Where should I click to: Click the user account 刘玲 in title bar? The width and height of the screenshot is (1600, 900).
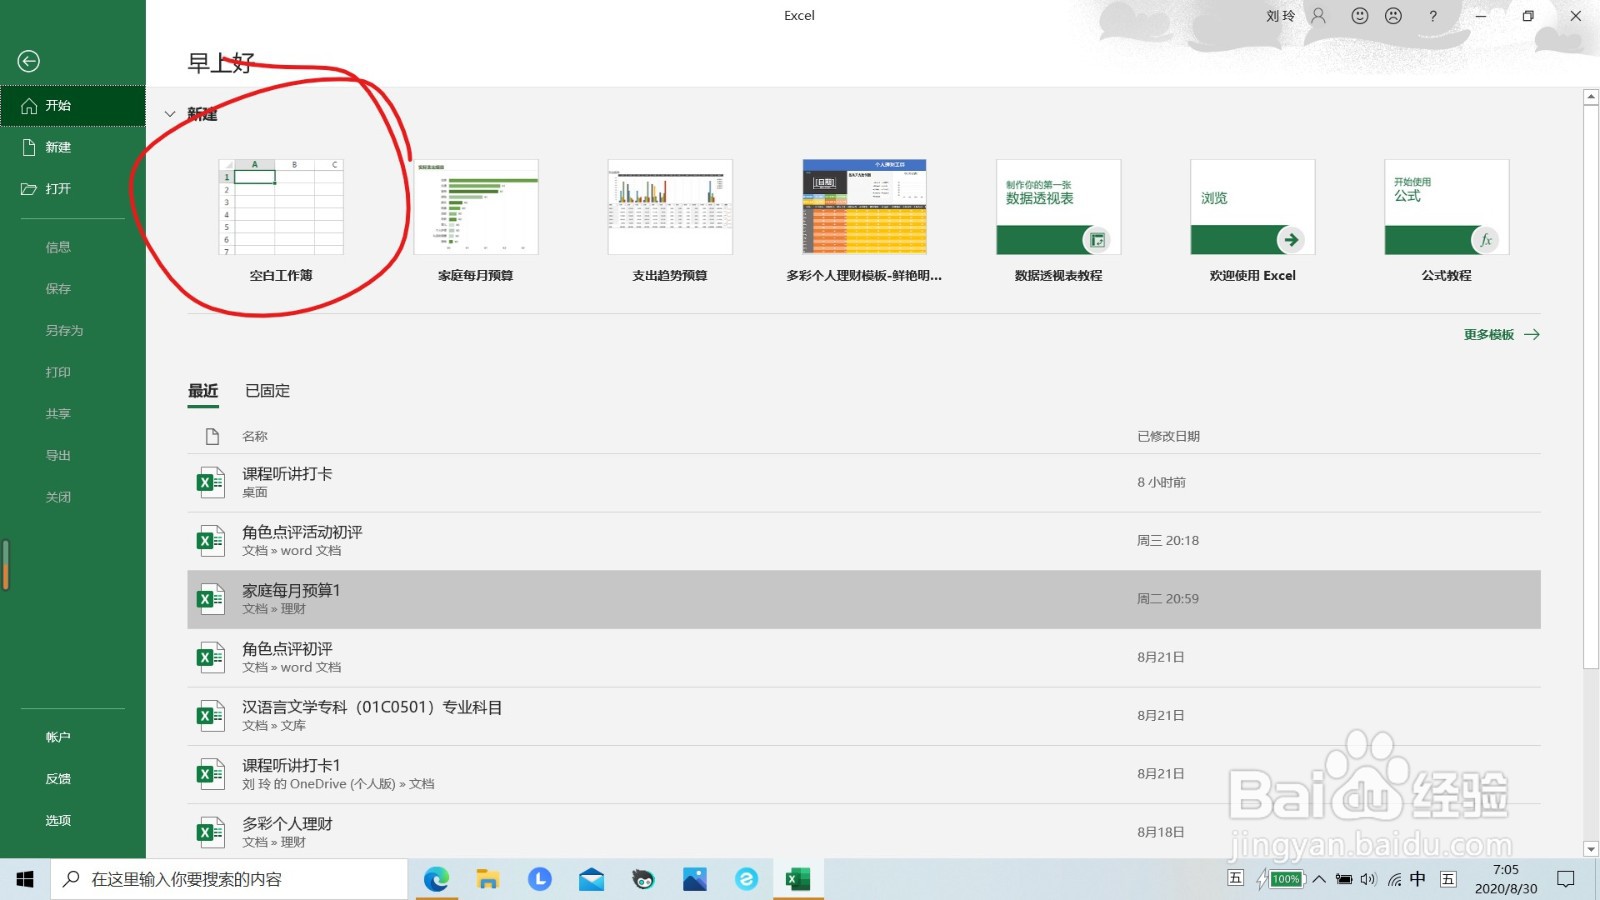[1280, 16]
